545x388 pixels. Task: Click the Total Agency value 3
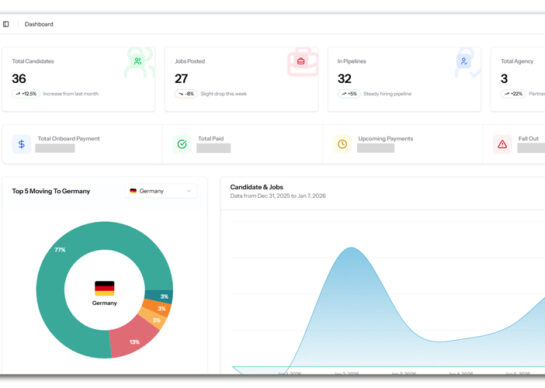coord(504,79)
